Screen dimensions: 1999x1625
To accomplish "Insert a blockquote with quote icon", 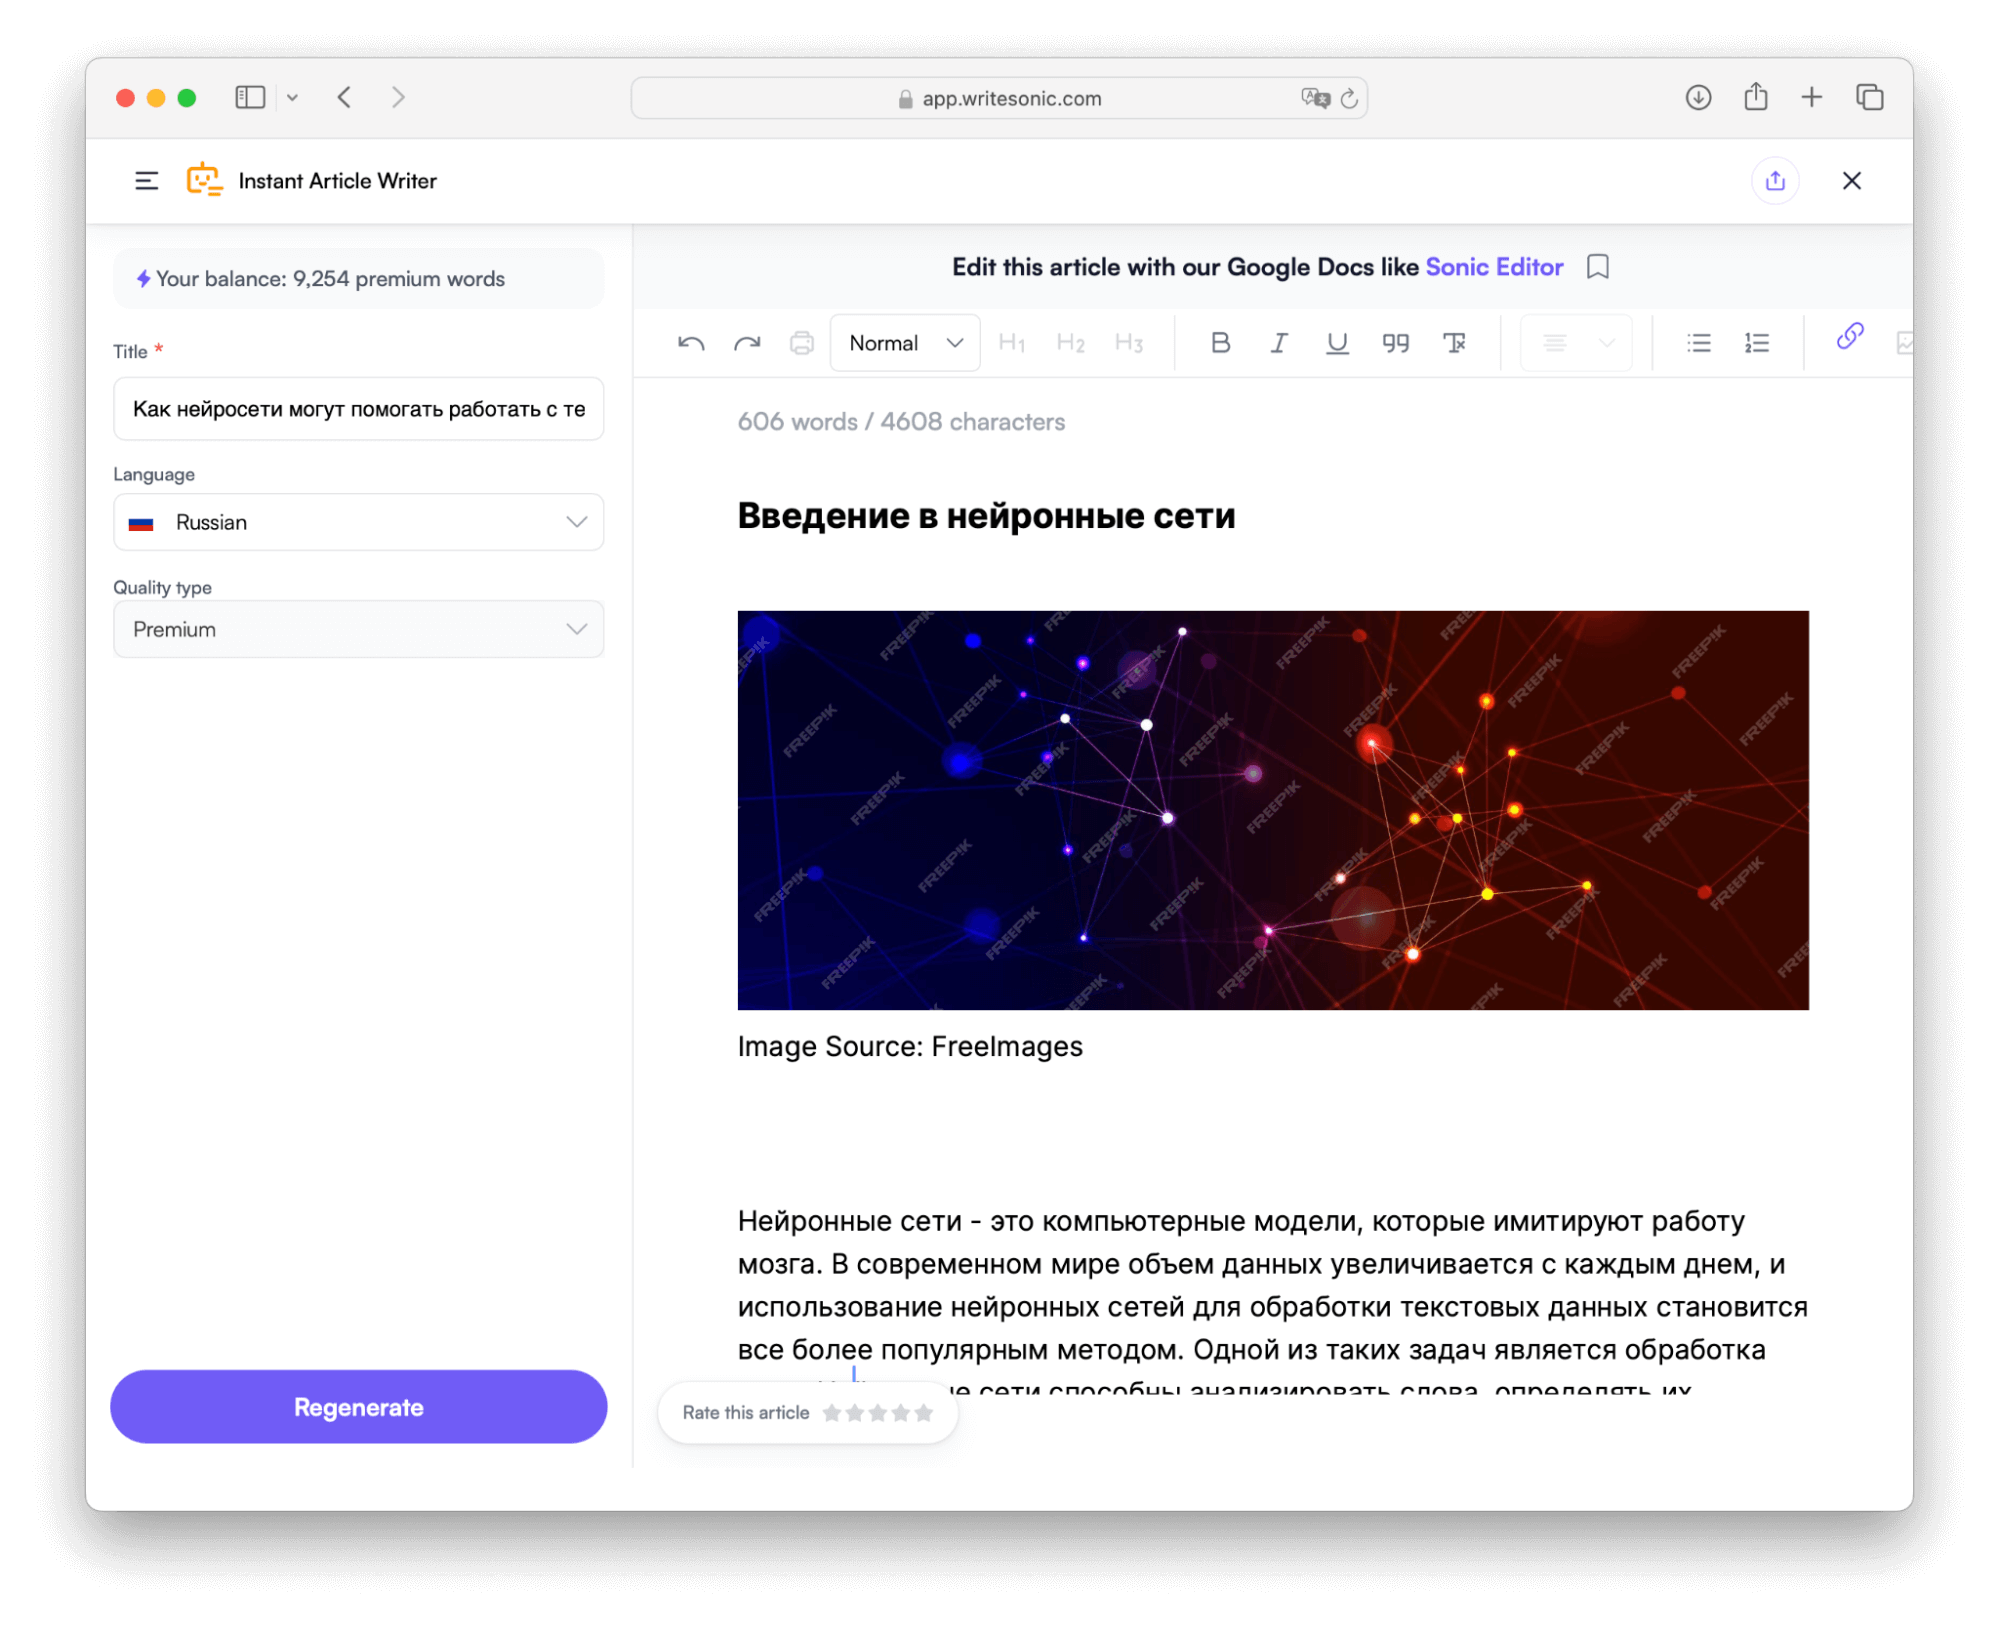I will pyautogui.click(x=1395, y=343).
